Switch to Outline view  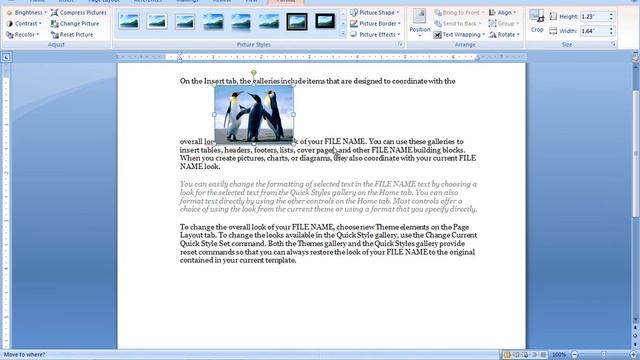(534, 355)
